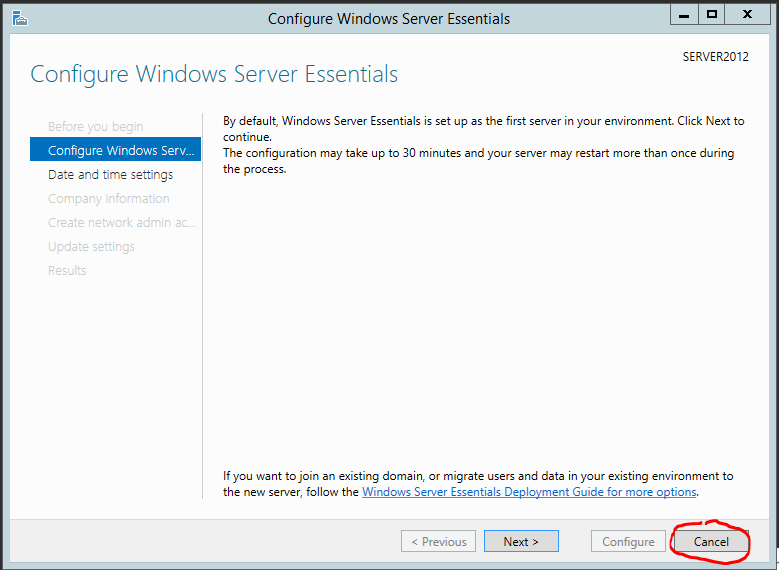Click the window title bar text
Viewport: 779px width, 570px height.
coord(389,19)
